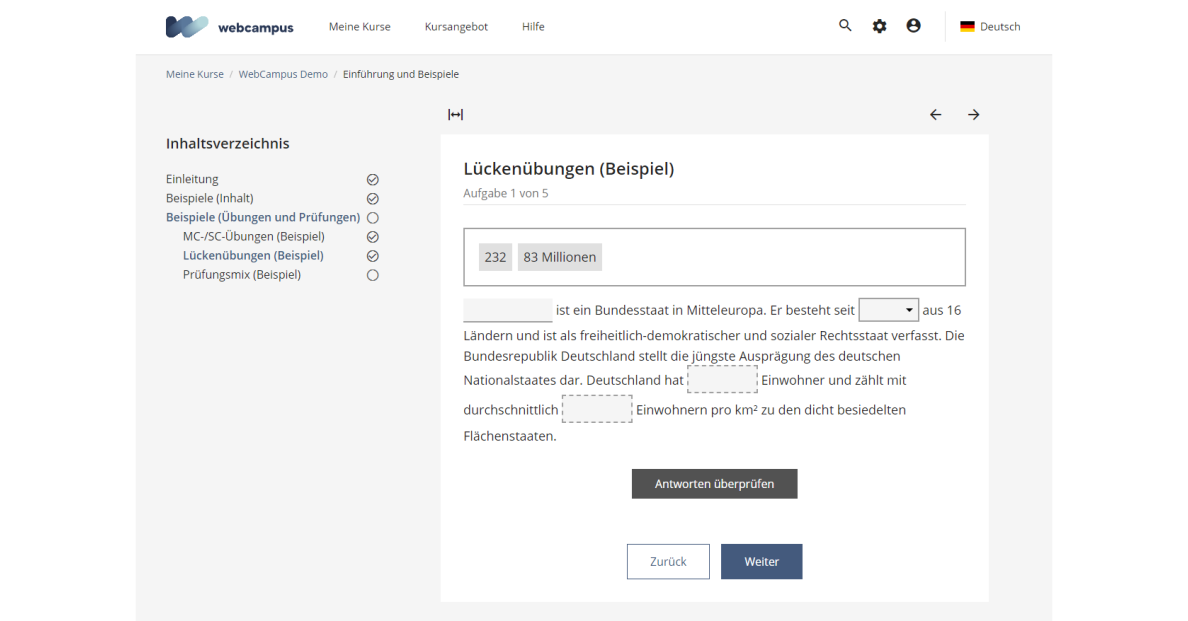The height and width of the screenshot is (621, 1188).
Task: Click the Weiter button
Action: (x=761, y=561)
